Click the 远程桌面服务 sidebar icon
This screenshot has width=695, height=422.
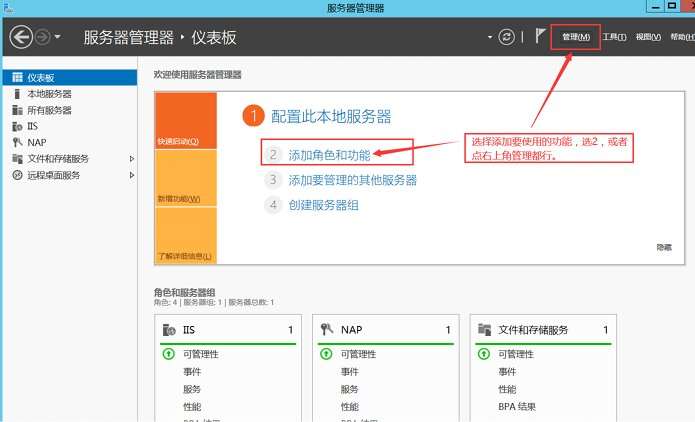click(x=17, y=175)
